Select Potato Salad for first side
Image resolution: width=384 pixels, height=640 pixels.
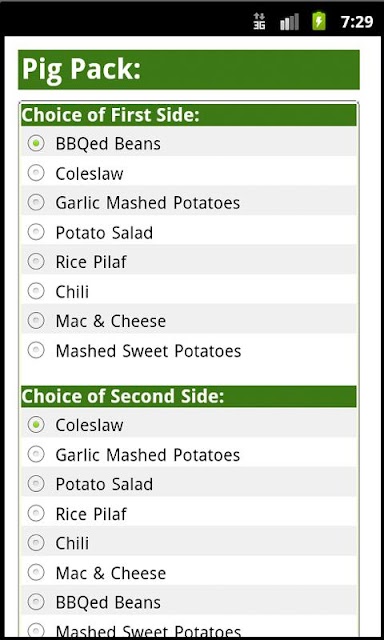pyautogui.click(x=189, y=233)
